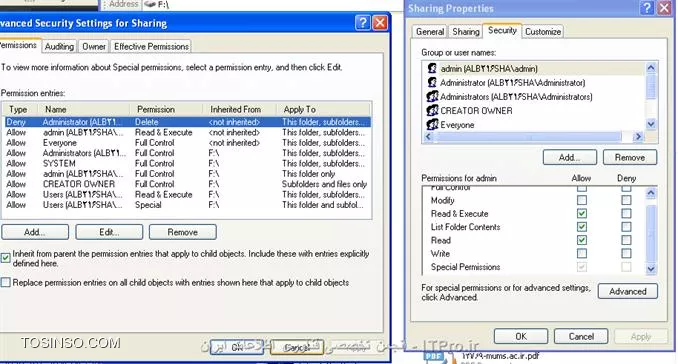Click the right arrow of group names horizontal scrollbar

638,137
